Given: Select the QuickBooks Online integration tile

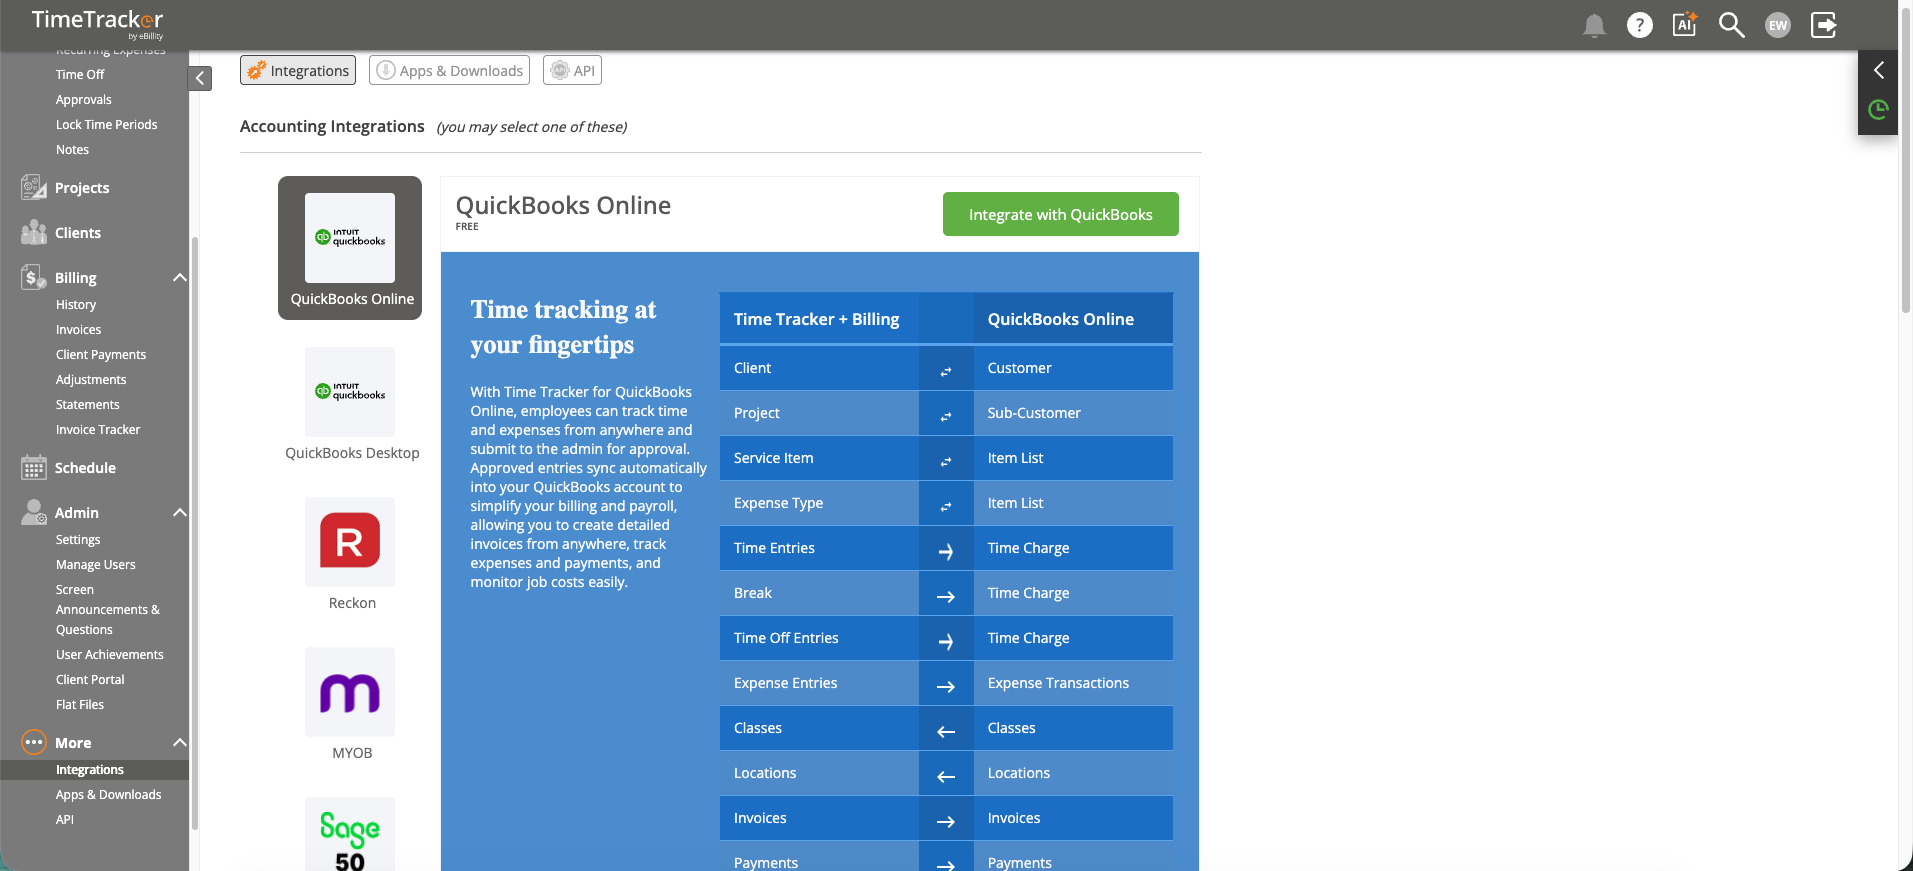Looking at the screenshot, I should [x=350, y=248].
